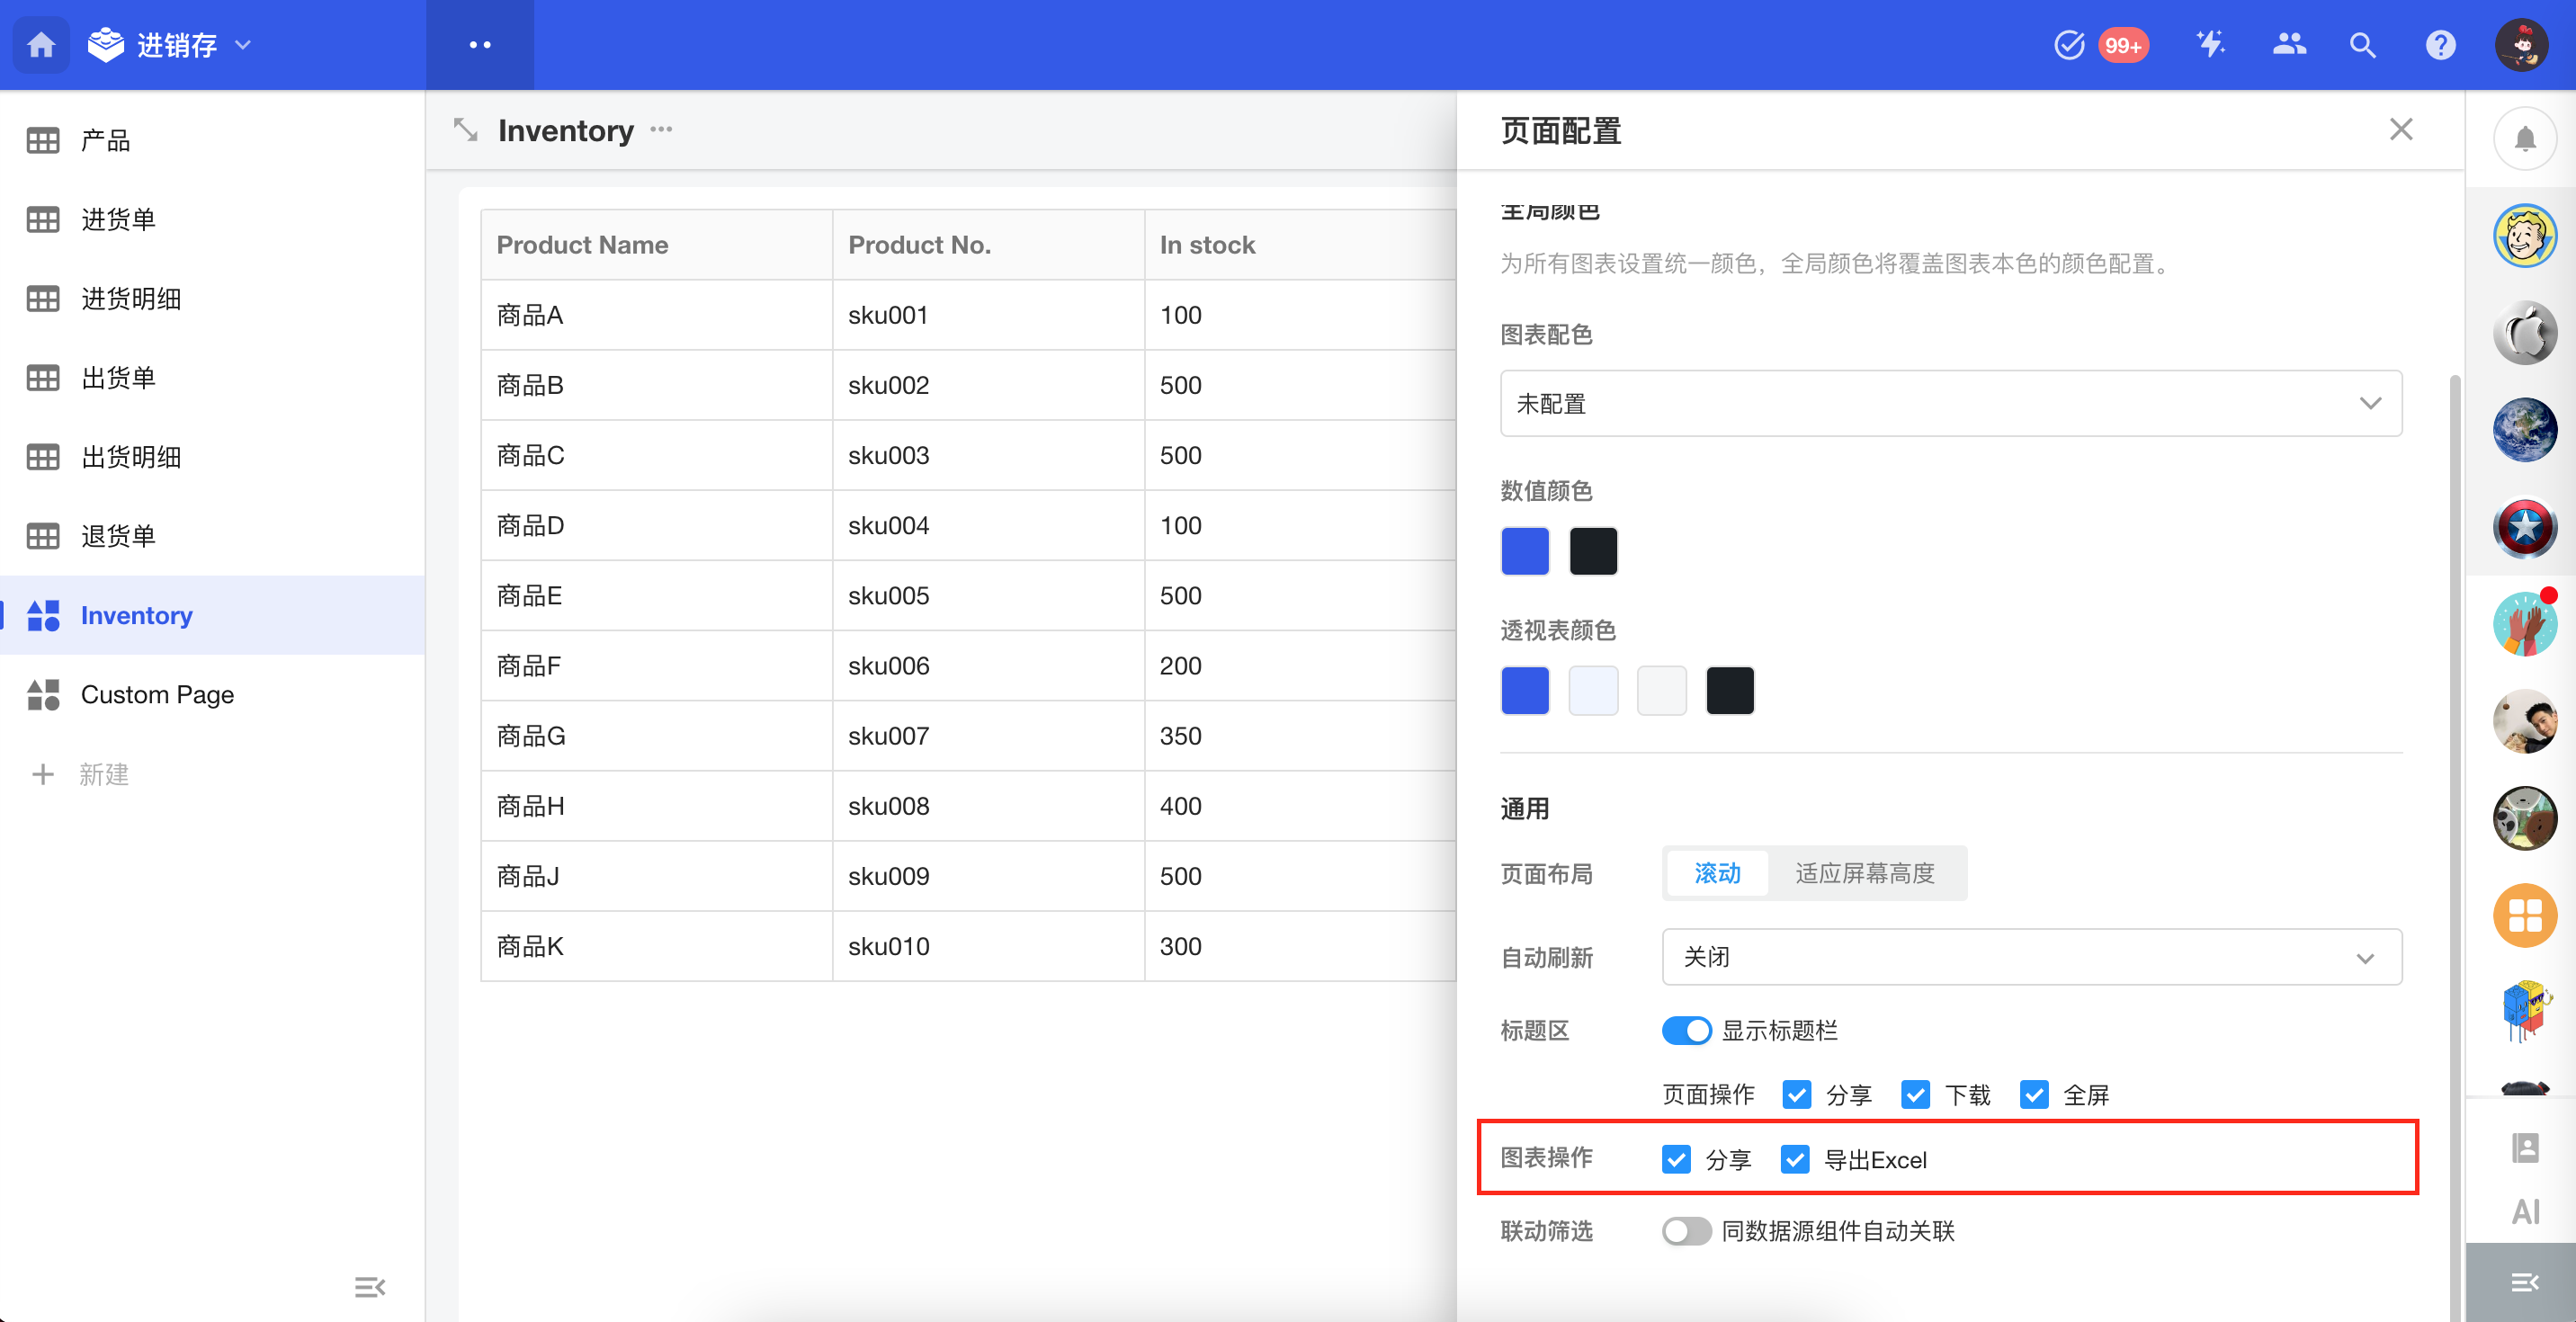Open the 99+ notifications badge
The width and height of the screenshot is (2576, 1322).
coord(2123,45)
